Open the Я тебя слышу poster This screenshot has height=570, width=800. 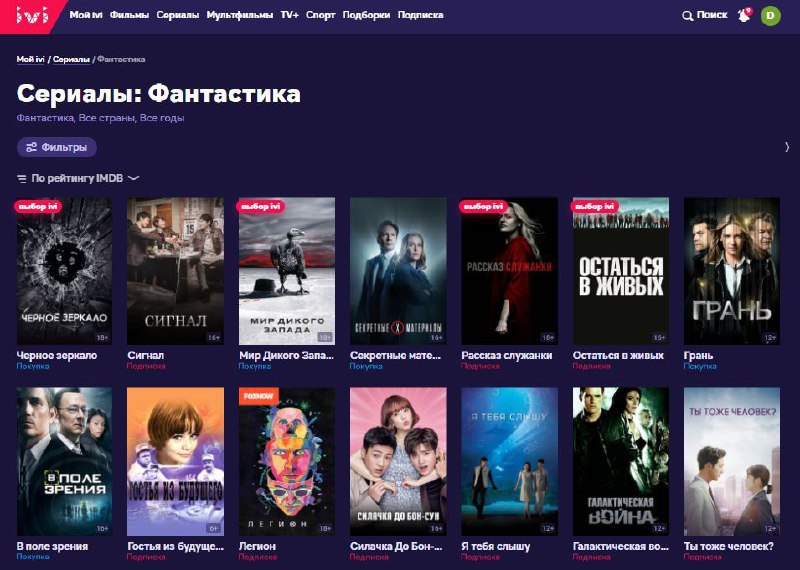click(510, 461)
